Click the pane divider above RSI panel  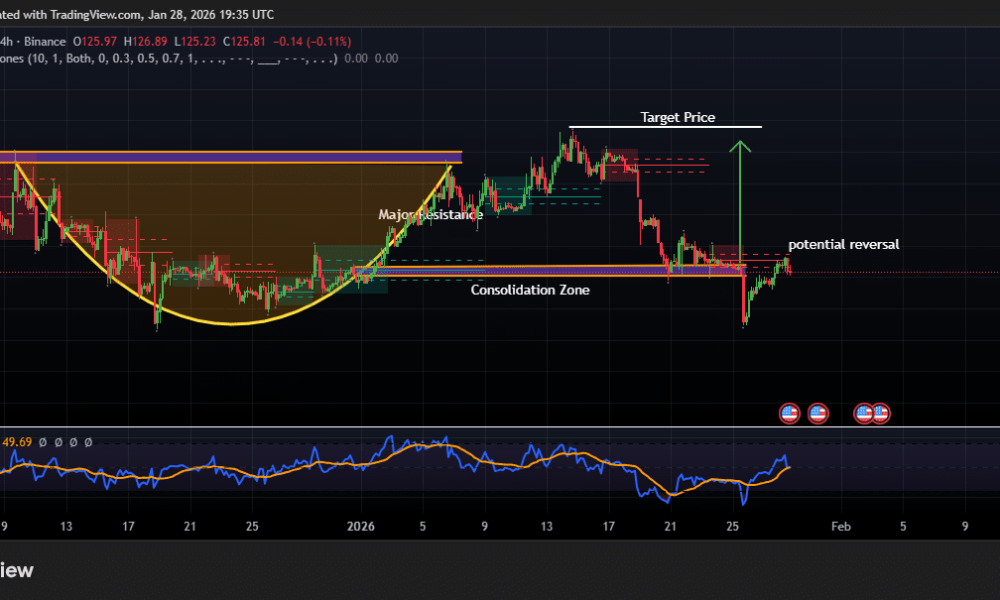click(x=500, y=427)
